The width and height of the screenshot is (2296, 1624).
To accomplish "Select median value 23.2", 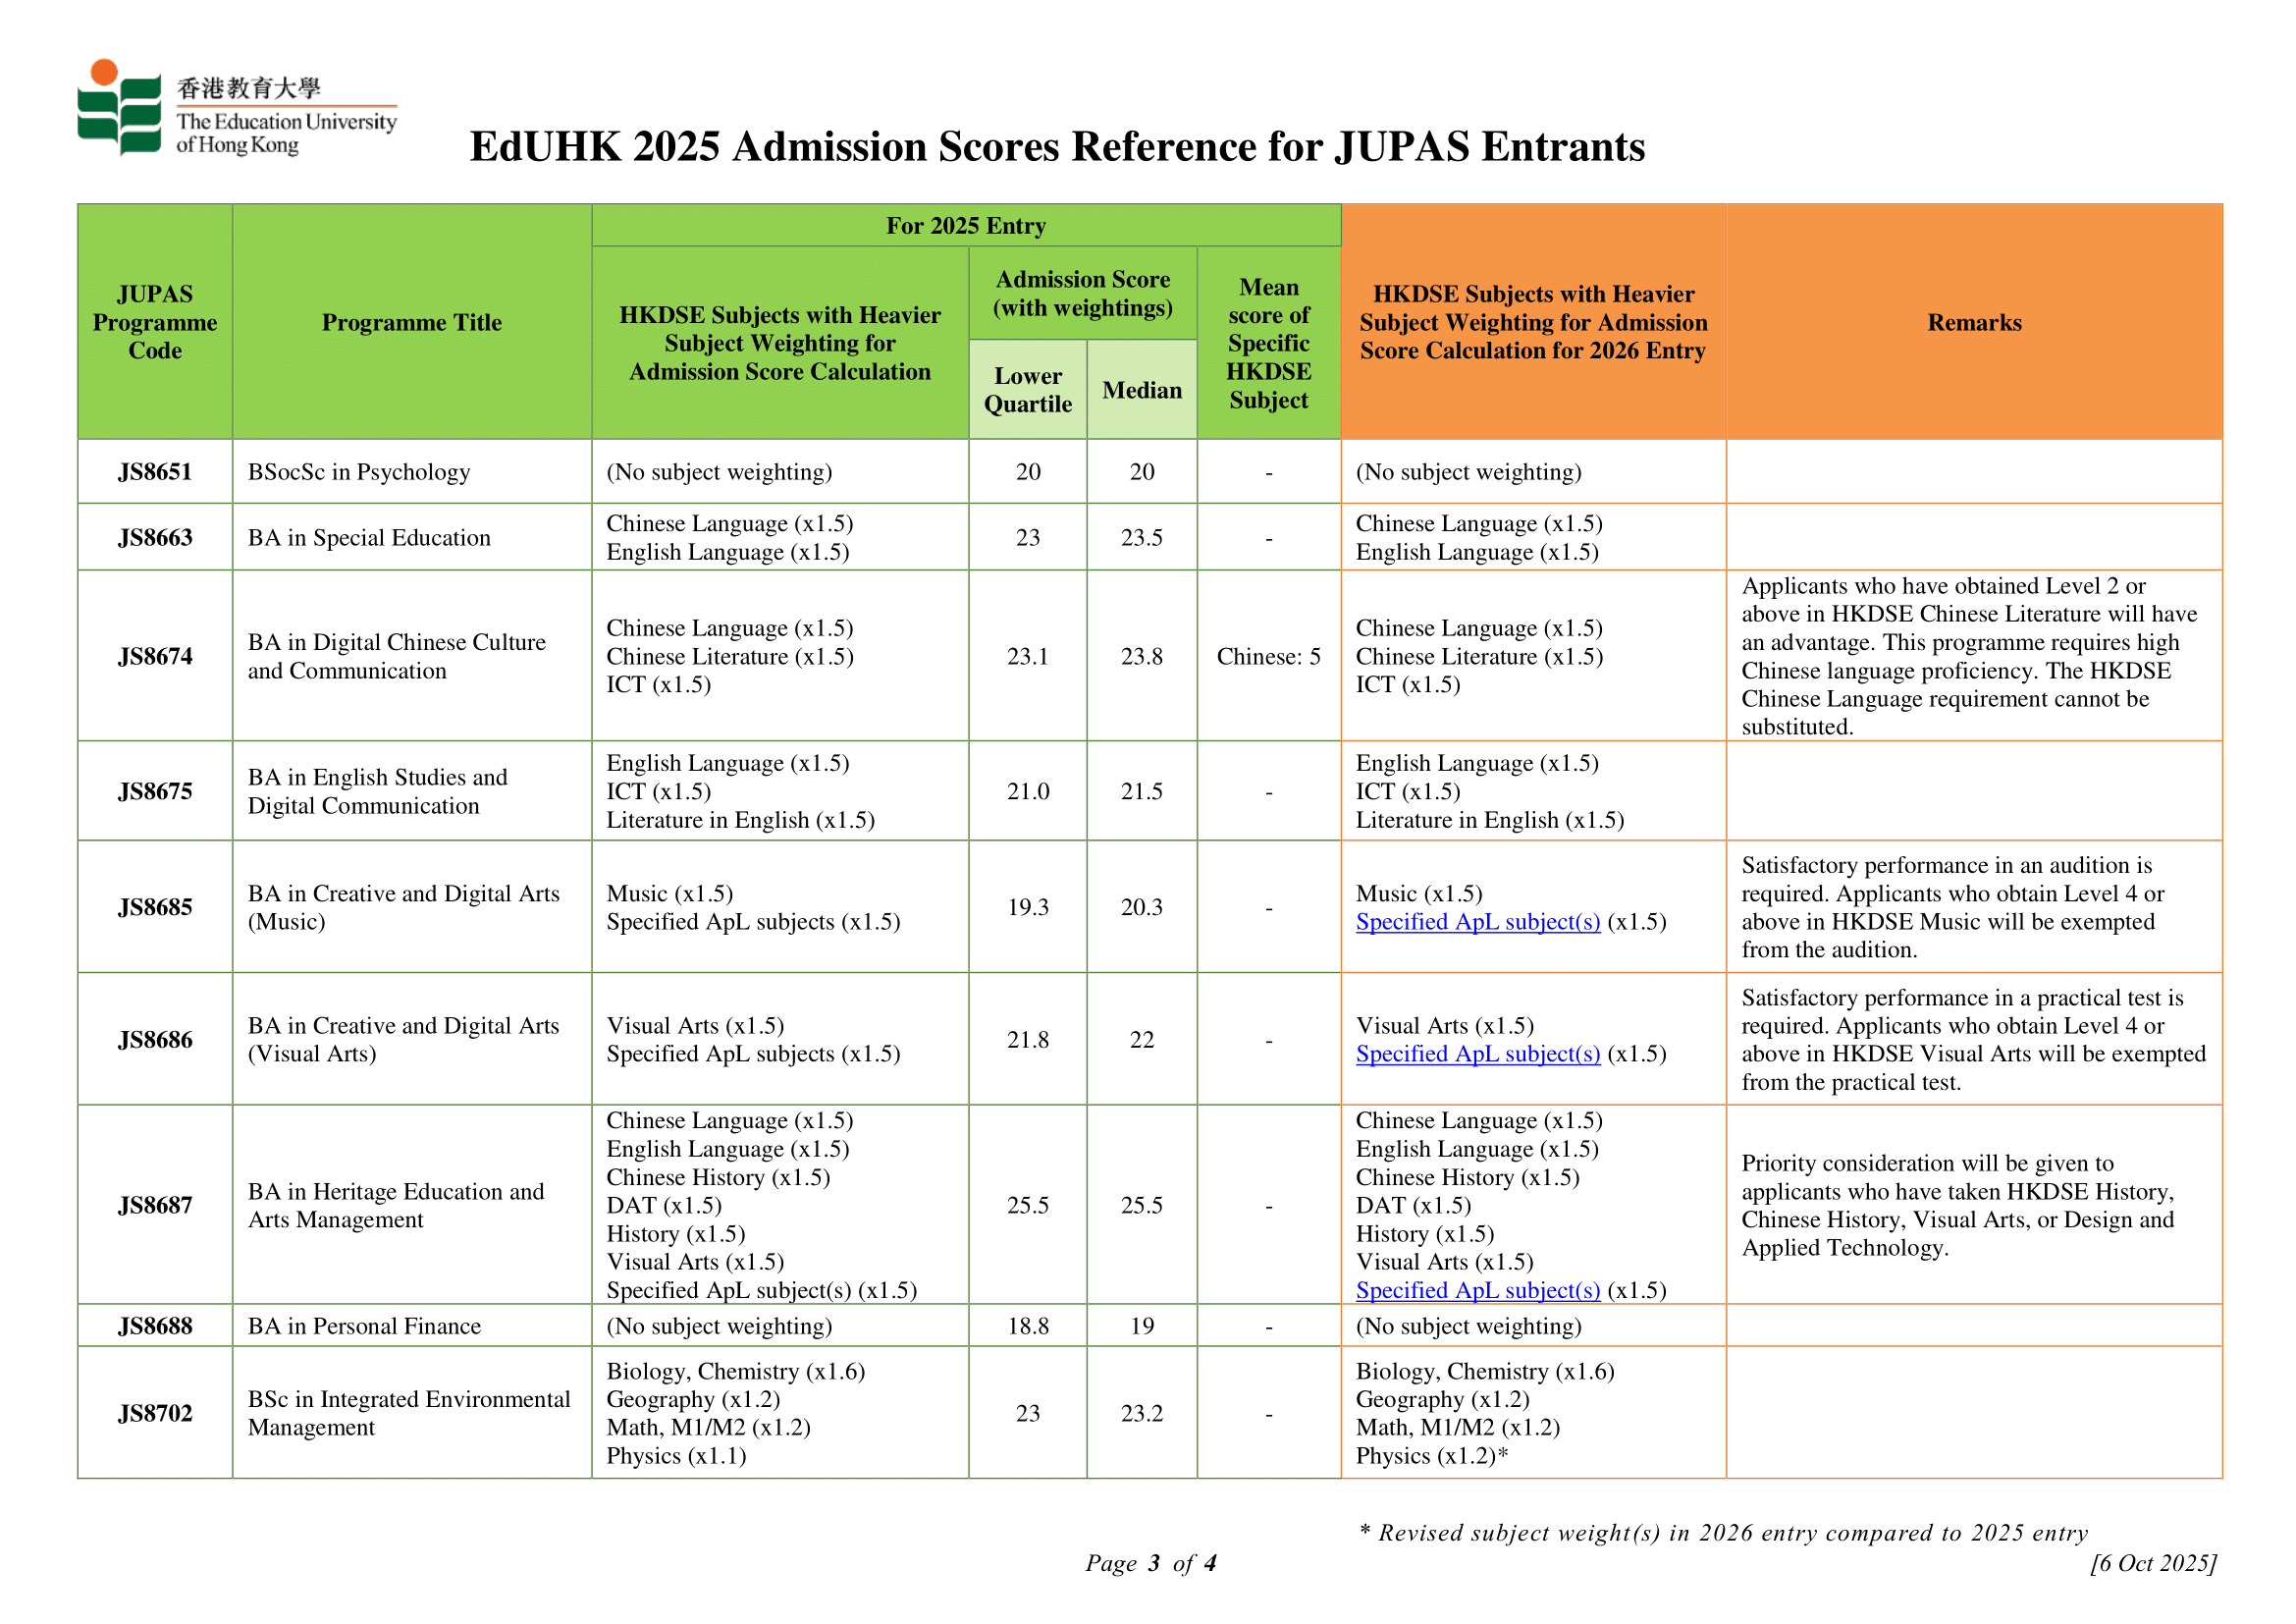I will 1142,1413.
